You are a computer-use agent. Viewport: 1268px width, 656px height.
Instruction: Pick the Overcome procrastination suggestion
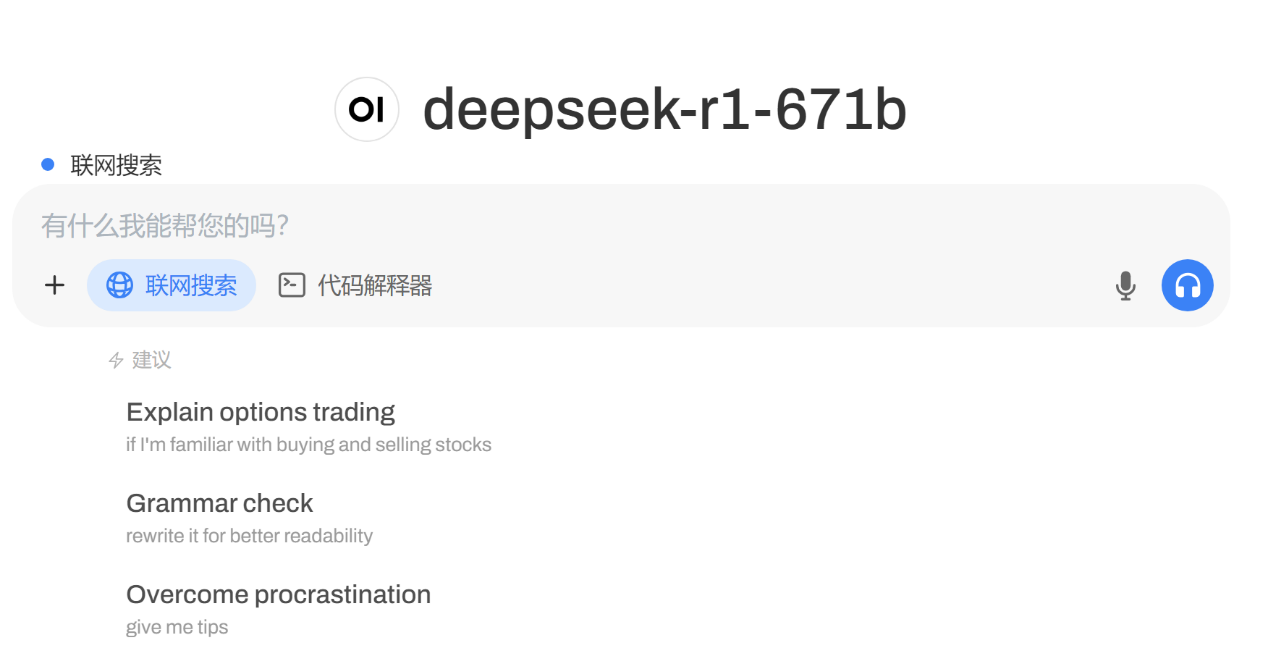pyautogui.click(x=278, y=594)
